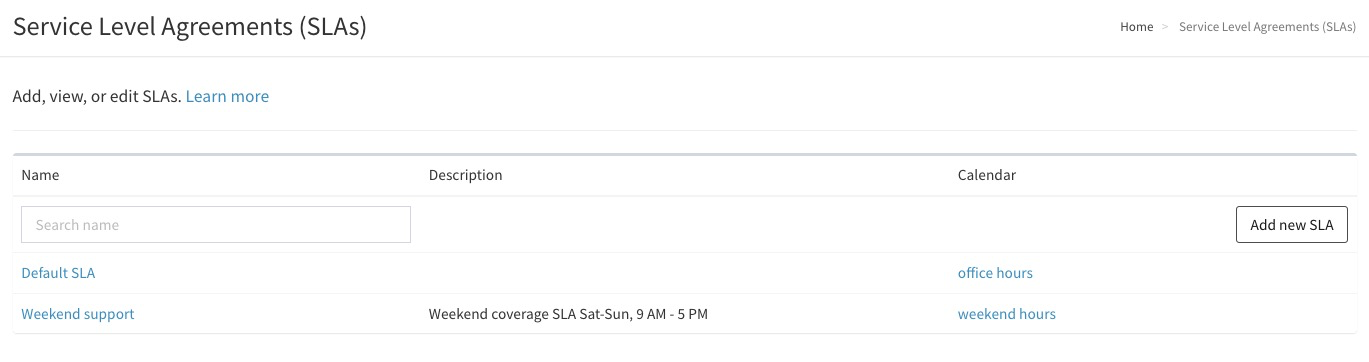Open the Weekend support SLA
Viewport: 1369px width, 362px height.
click(x=78, y=314)
